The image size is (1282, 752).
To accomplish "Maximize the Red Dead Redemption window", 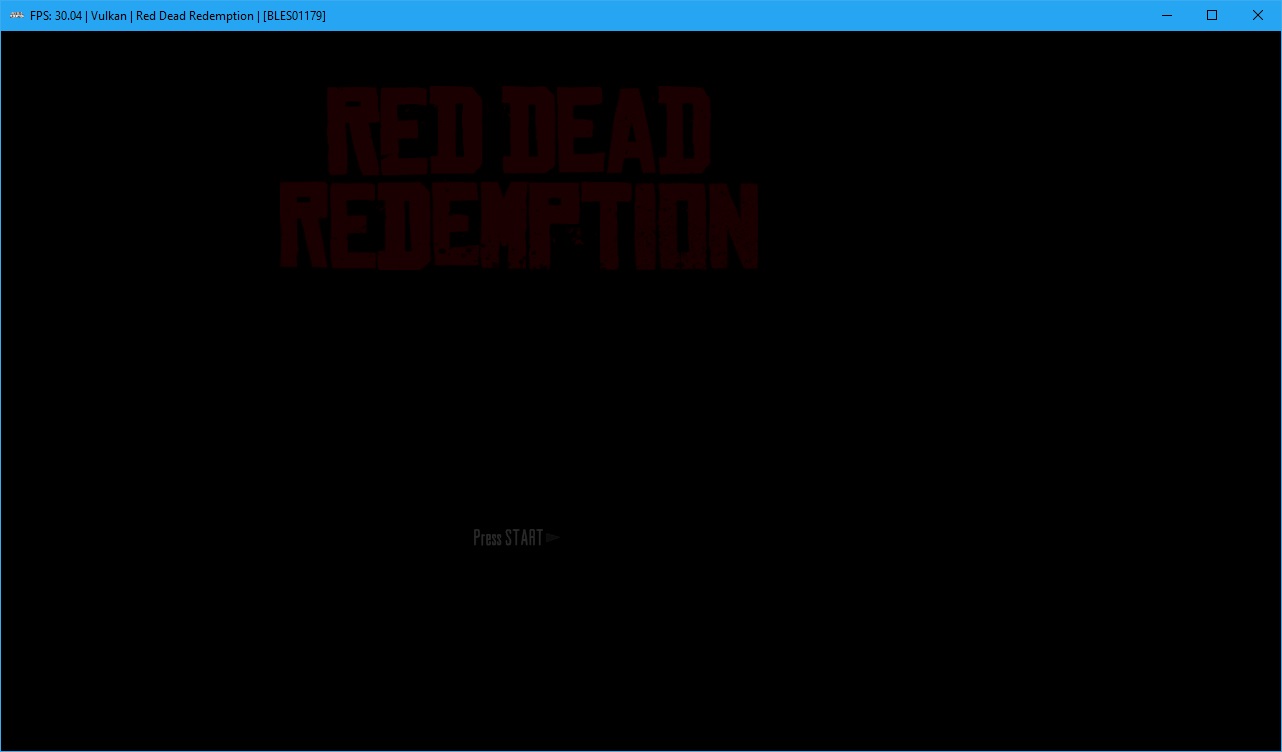I will [1212, 15].
